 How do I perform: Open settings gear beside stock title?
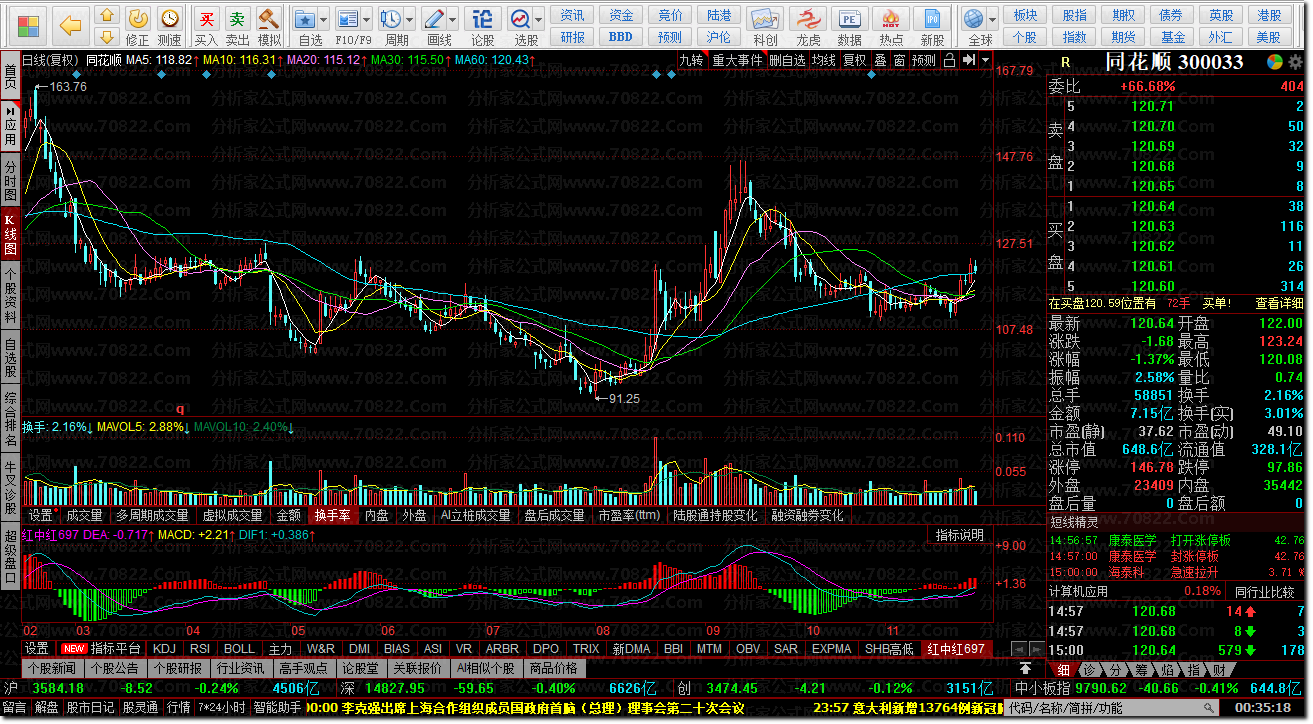[1294, 61]
